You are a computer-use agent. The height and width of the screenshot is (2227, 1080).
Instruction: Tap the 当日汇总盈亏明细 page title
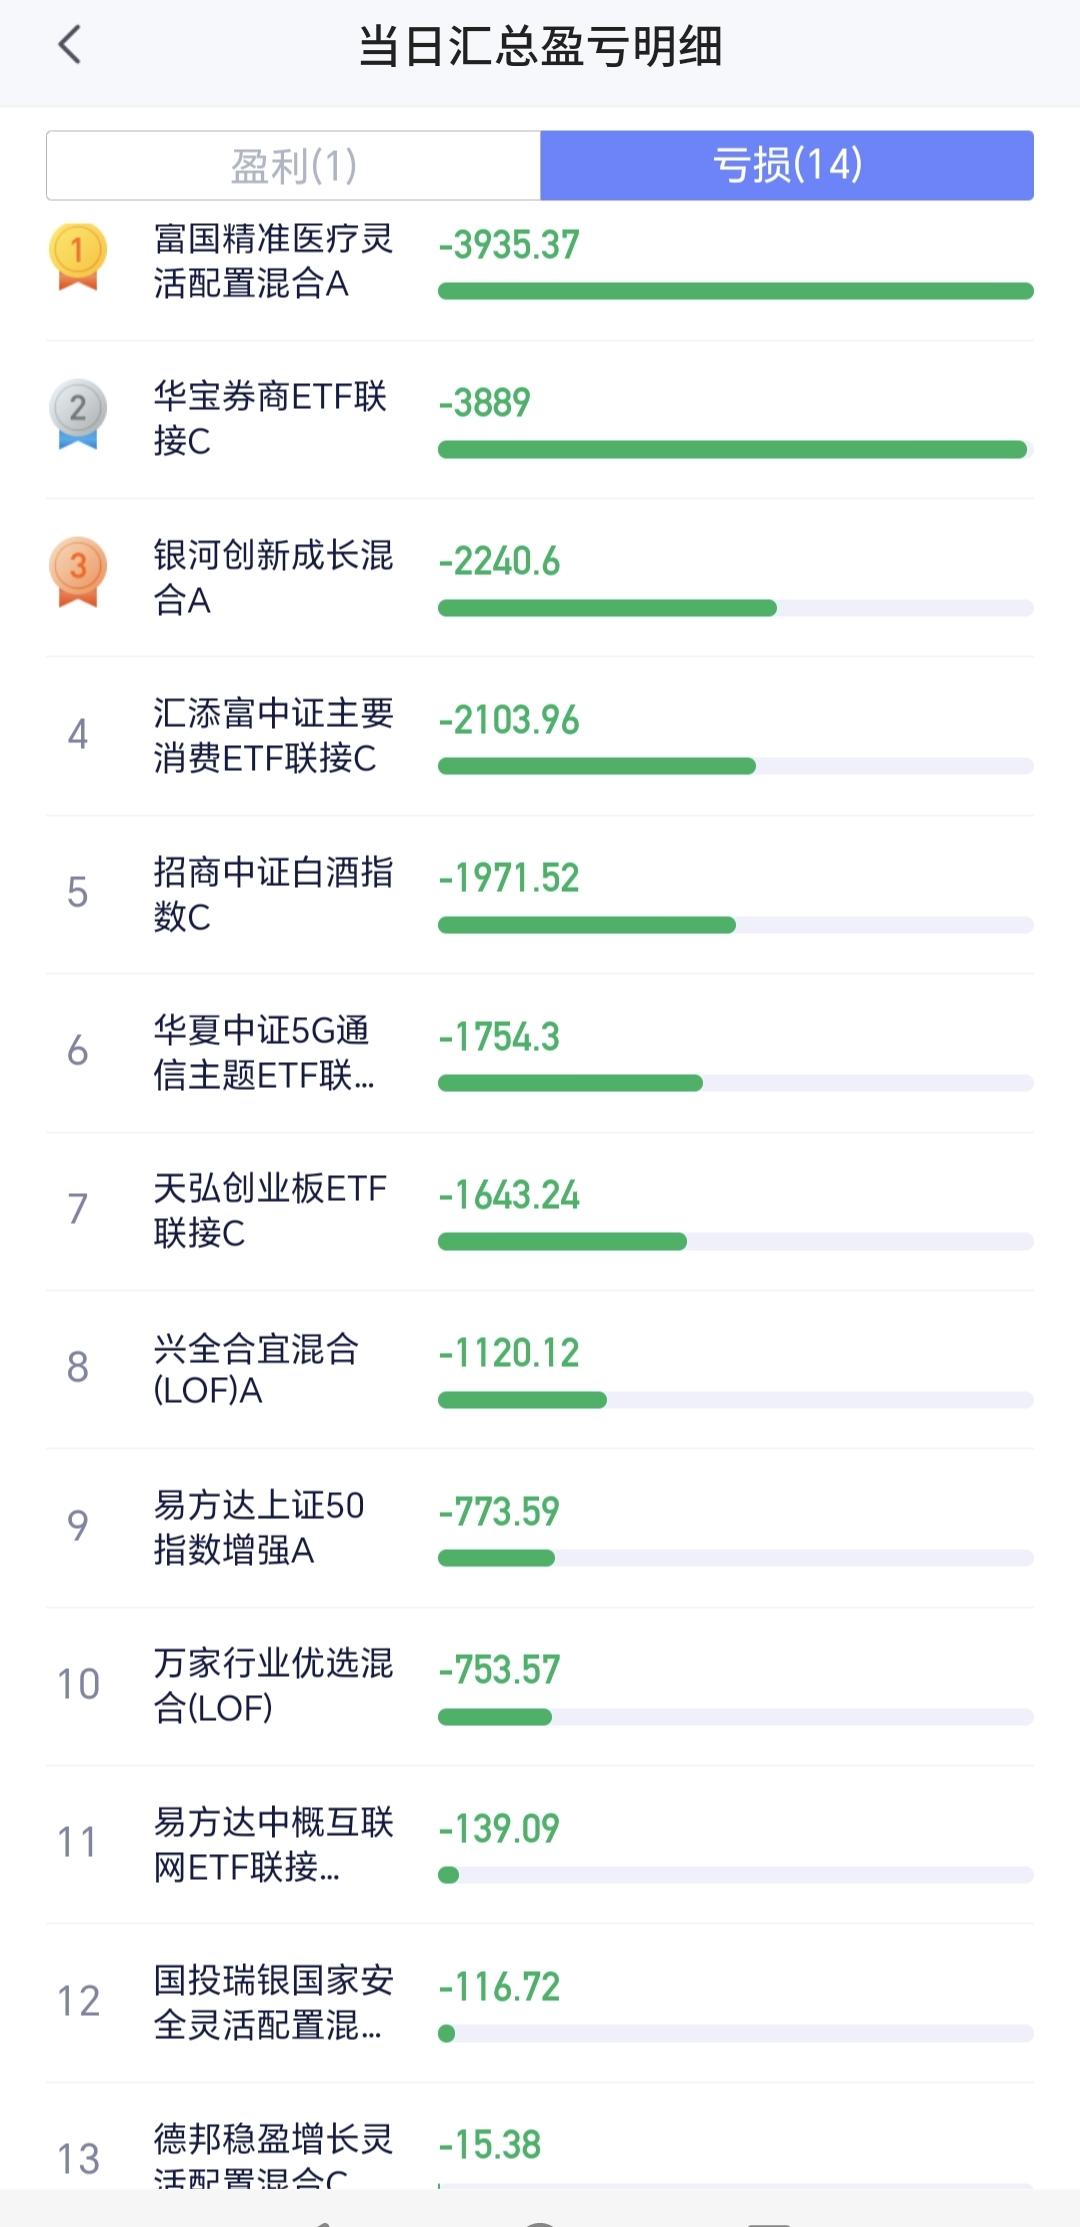540,46
